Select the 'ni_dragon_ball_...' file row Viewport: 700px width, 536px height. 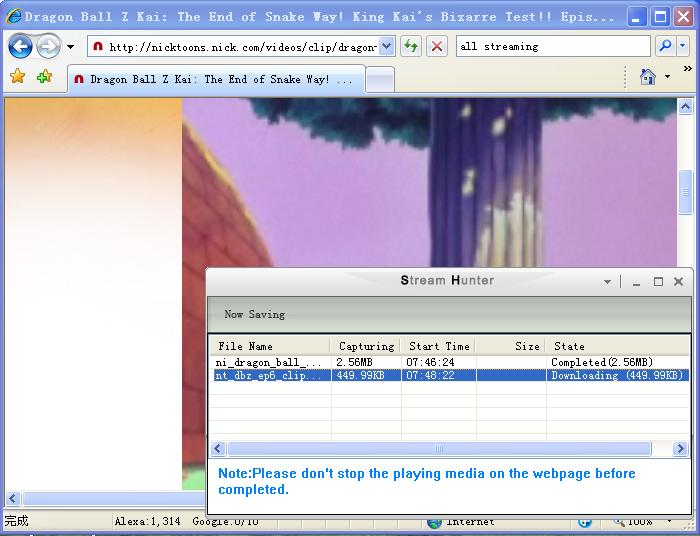coord(450,362)
